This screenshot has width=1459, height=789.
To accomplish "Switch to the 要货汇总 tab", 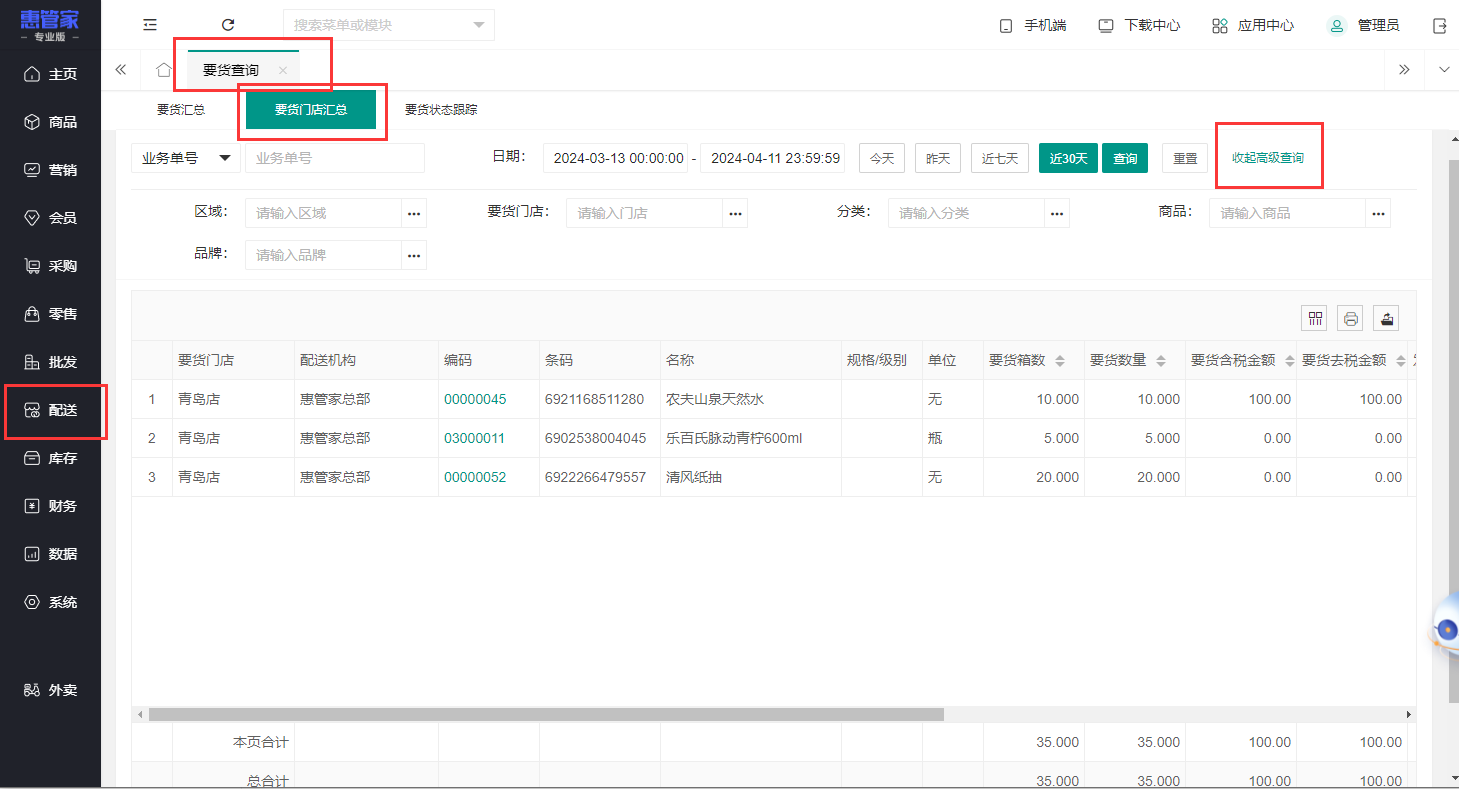I will tap(181, 110).
